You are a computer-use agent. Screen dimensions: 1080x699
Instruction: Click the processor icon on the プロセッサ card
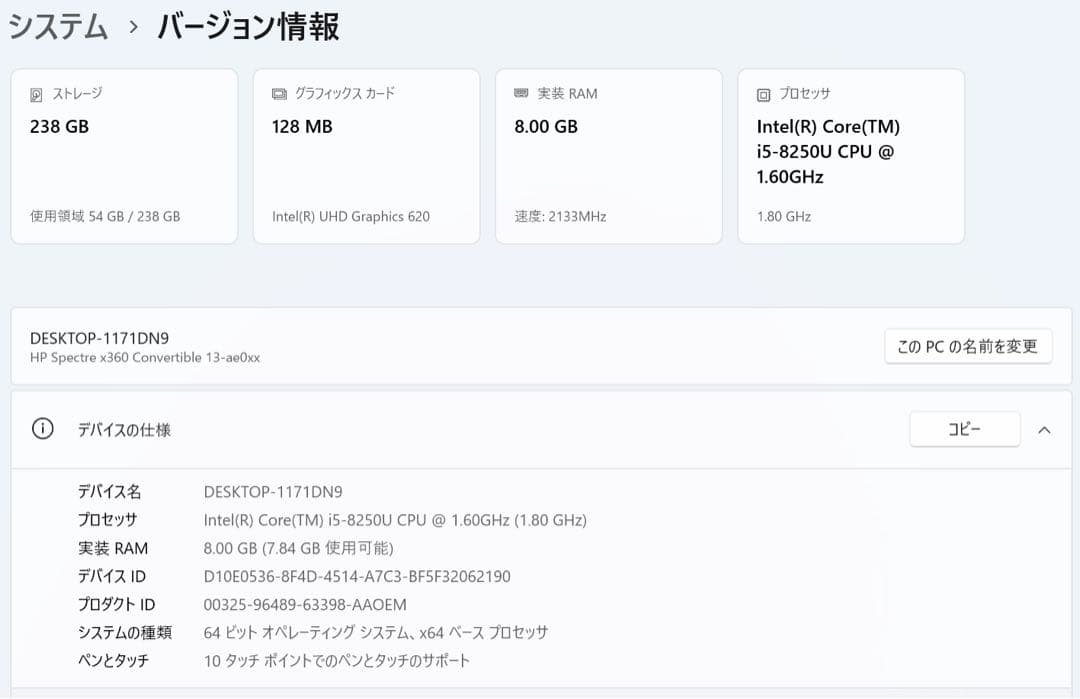click(763, 93)
